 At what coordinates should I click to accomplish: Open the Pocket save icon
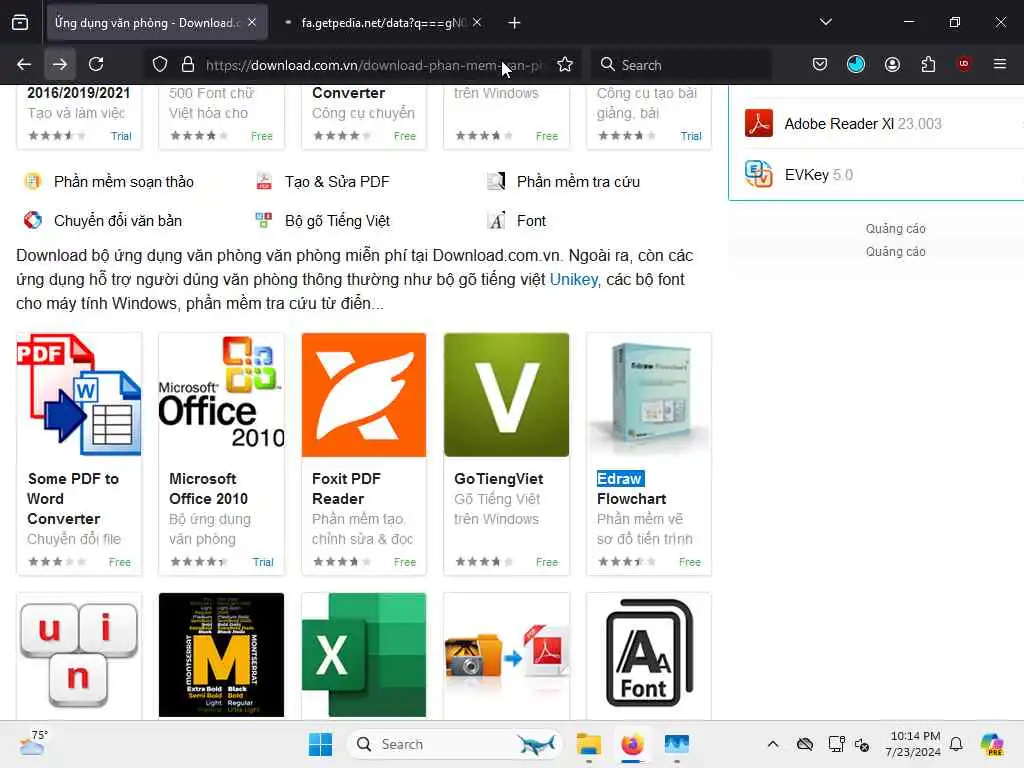pyautogui.click(x=820, y=64)
